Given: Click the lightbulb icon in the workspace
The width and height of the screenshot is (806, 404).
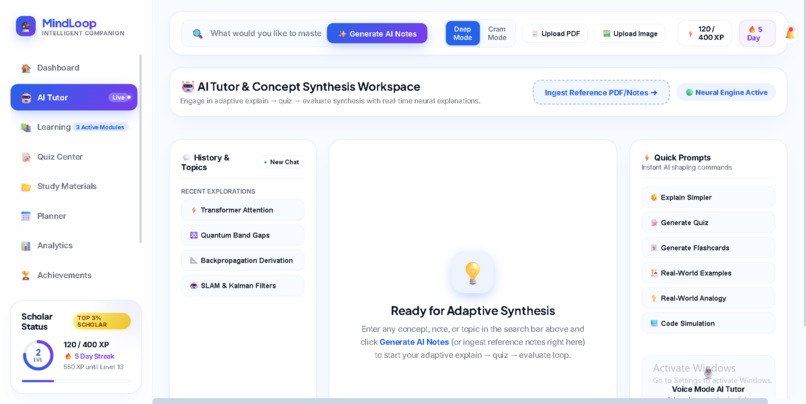Looking at the screenshot, I should tap(472, 273).
